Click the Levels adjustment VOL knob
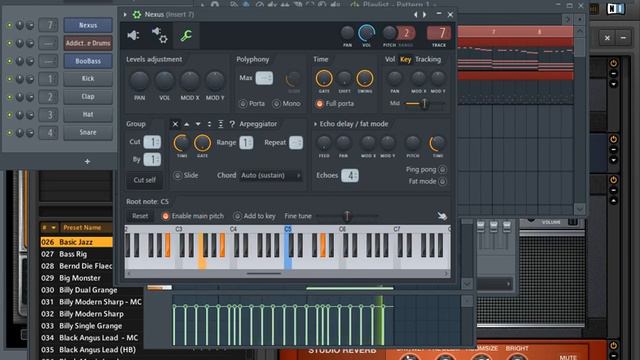640x360 pixels. click(x=164, y=81)
